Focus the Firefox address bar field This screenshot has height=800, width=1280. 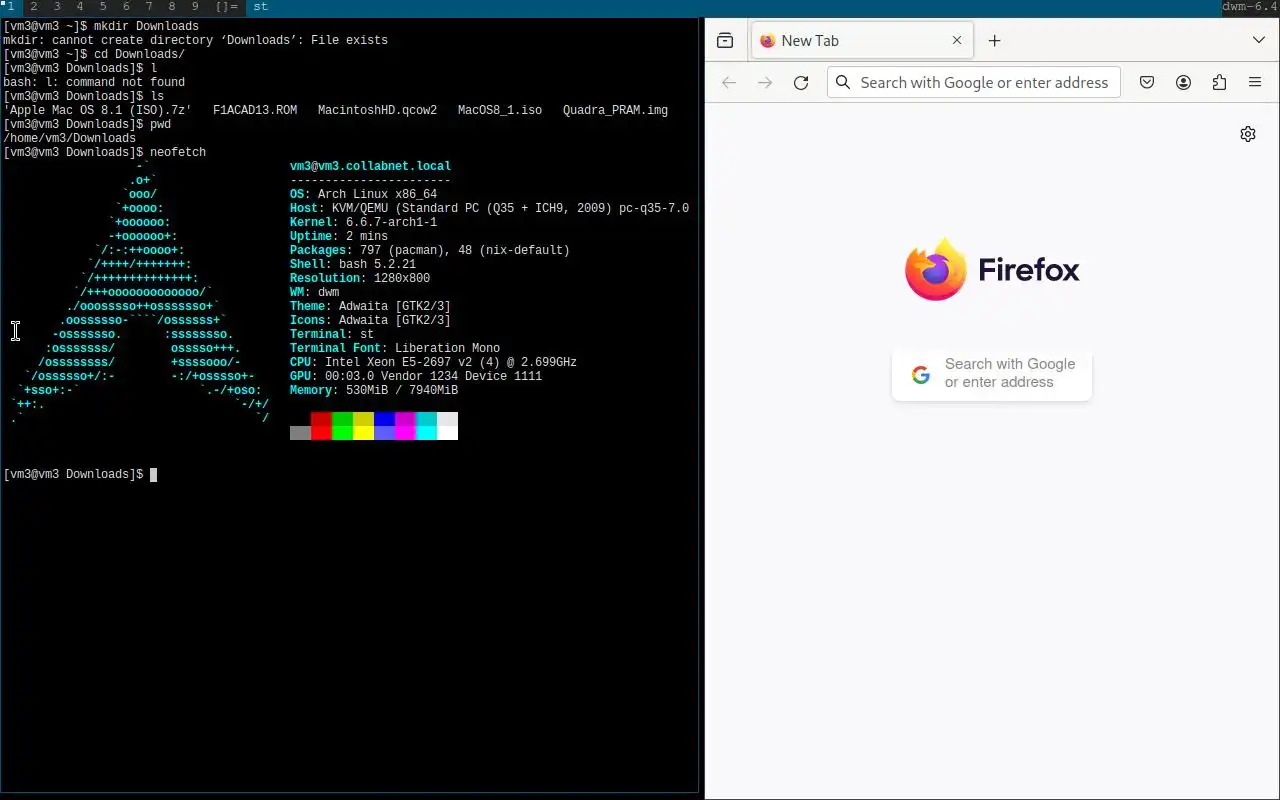point(974,83)
